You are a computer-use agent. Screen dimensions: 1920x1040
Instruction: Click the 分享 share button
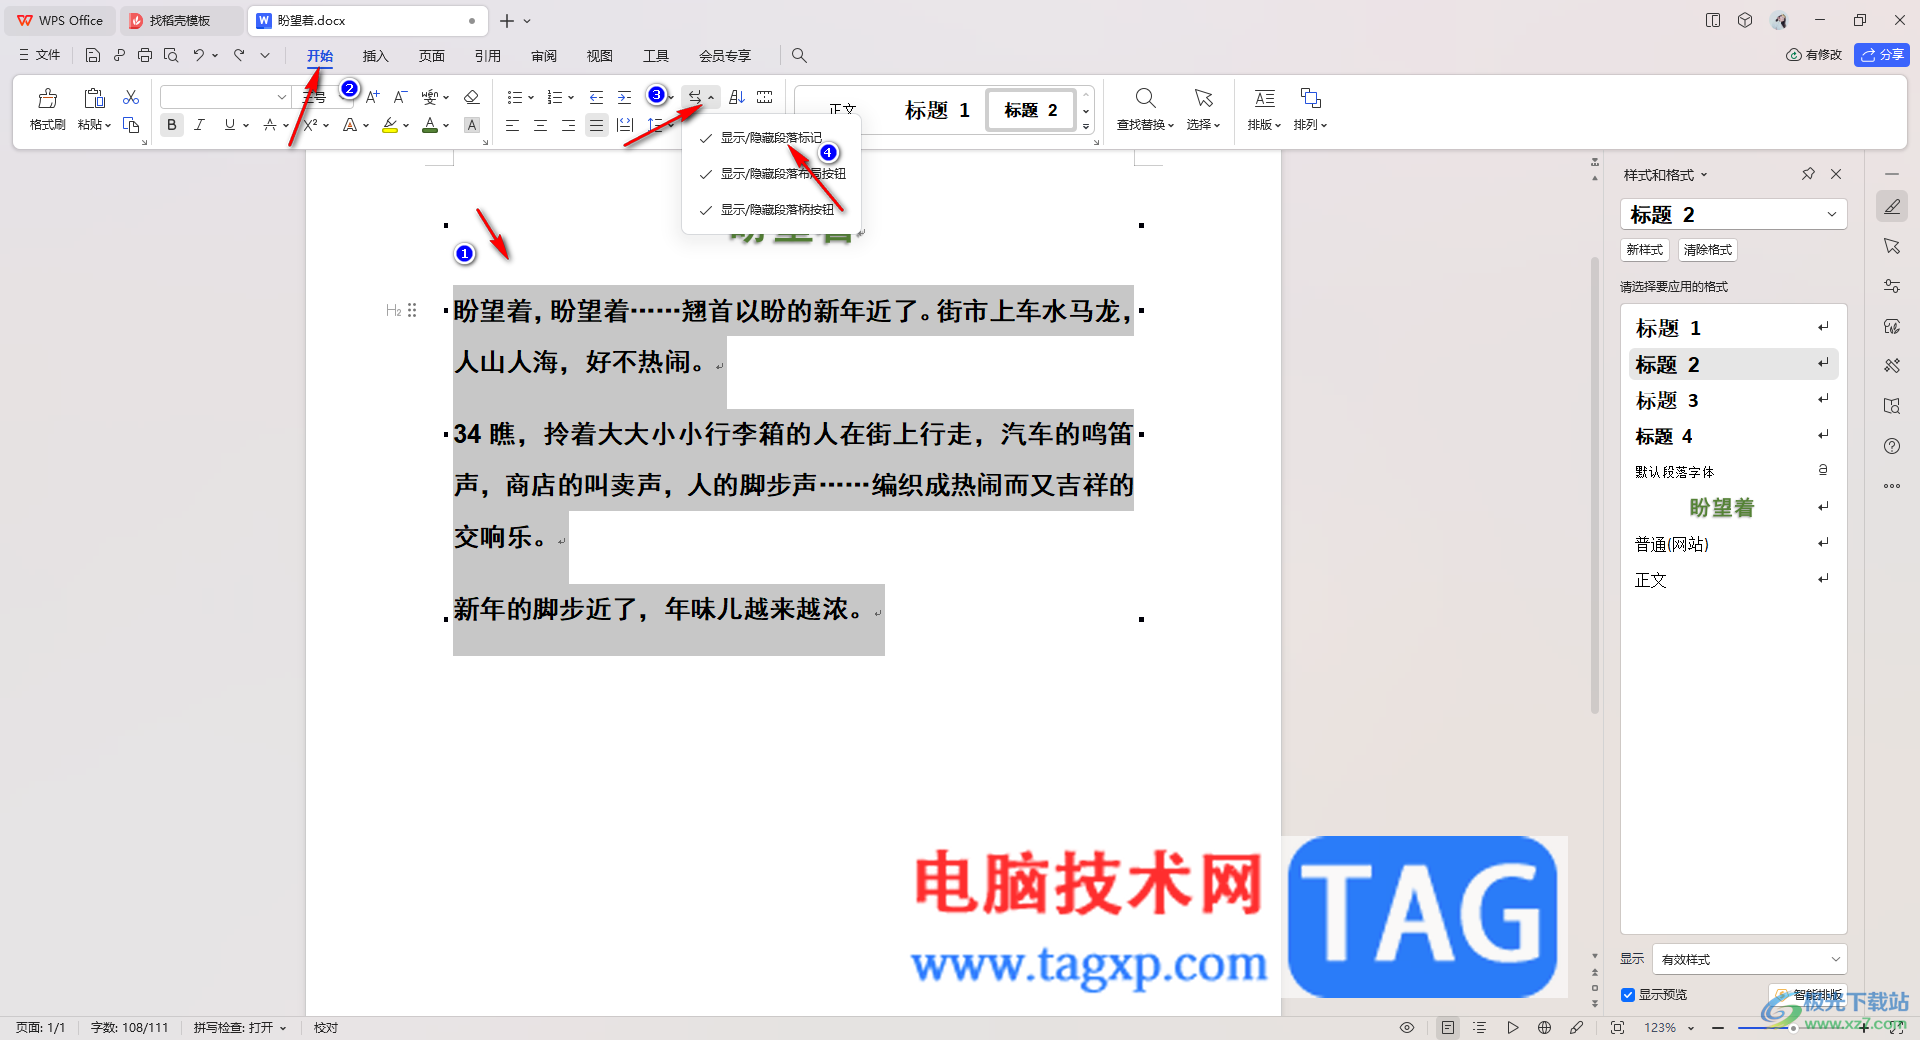pyautogui.click(x=1882, y=55)
